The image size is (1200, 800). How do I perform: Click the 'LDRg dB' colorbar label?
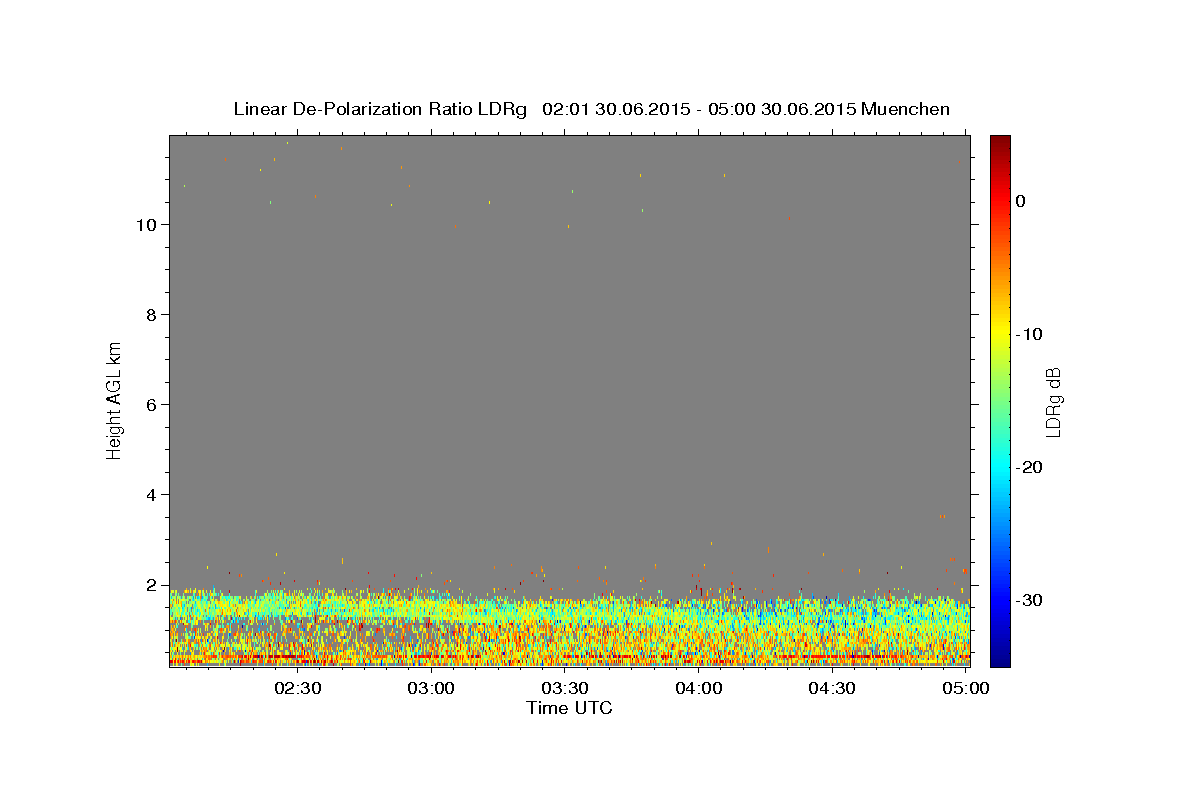coord(1053,402)
